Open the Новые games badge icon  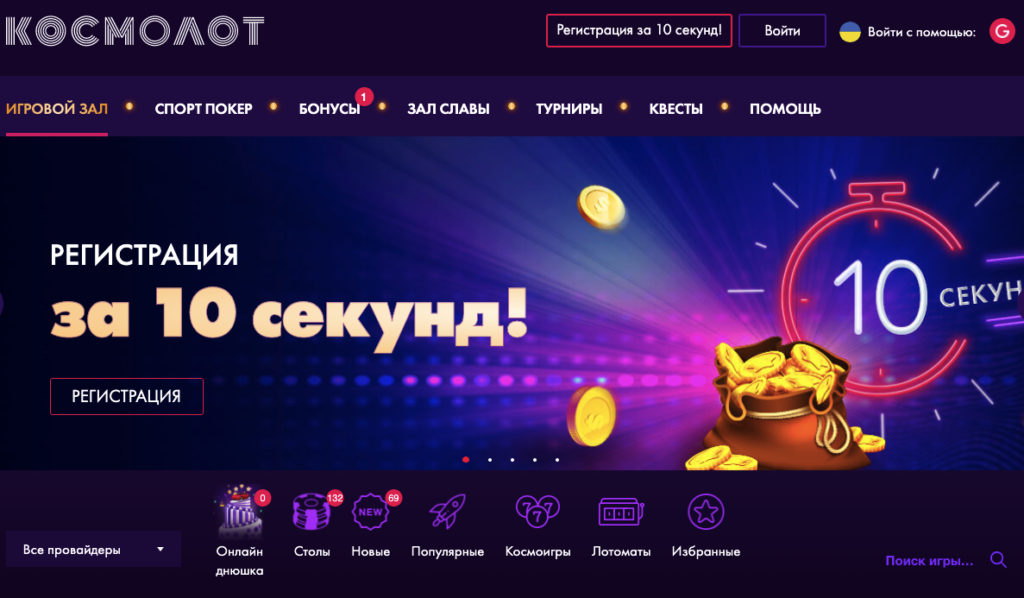click(x=370, y=511)
